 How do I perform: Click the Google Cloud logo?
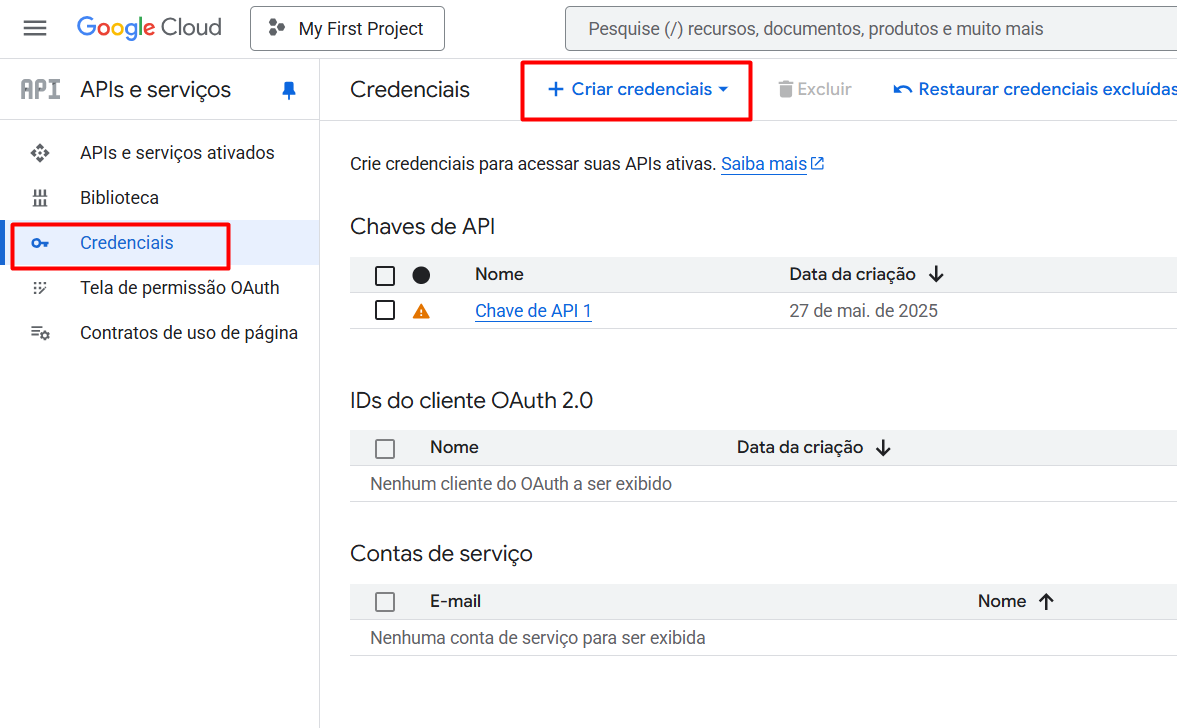point(149,28)
